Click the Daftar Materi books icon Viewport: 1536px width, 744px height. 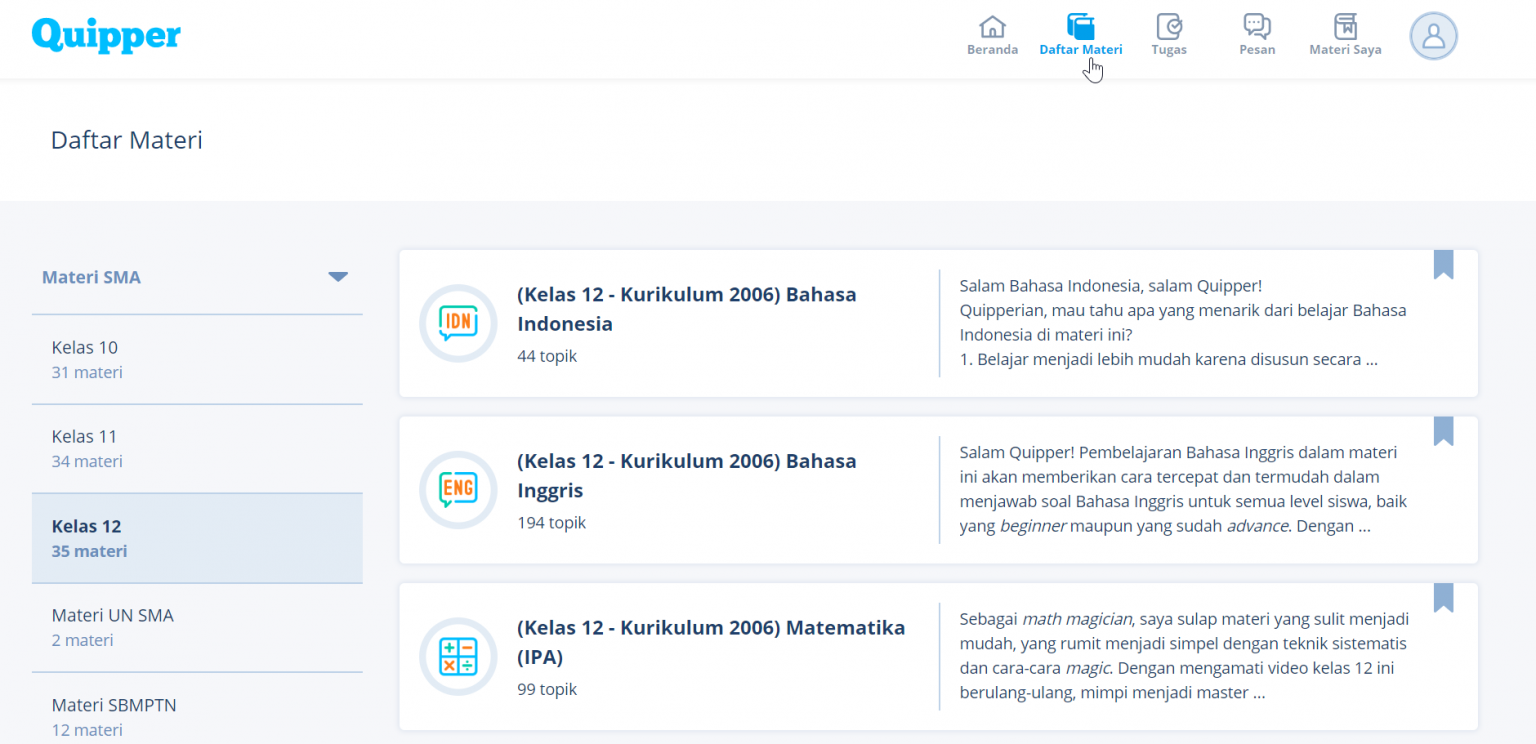(x=1081, y=25)
